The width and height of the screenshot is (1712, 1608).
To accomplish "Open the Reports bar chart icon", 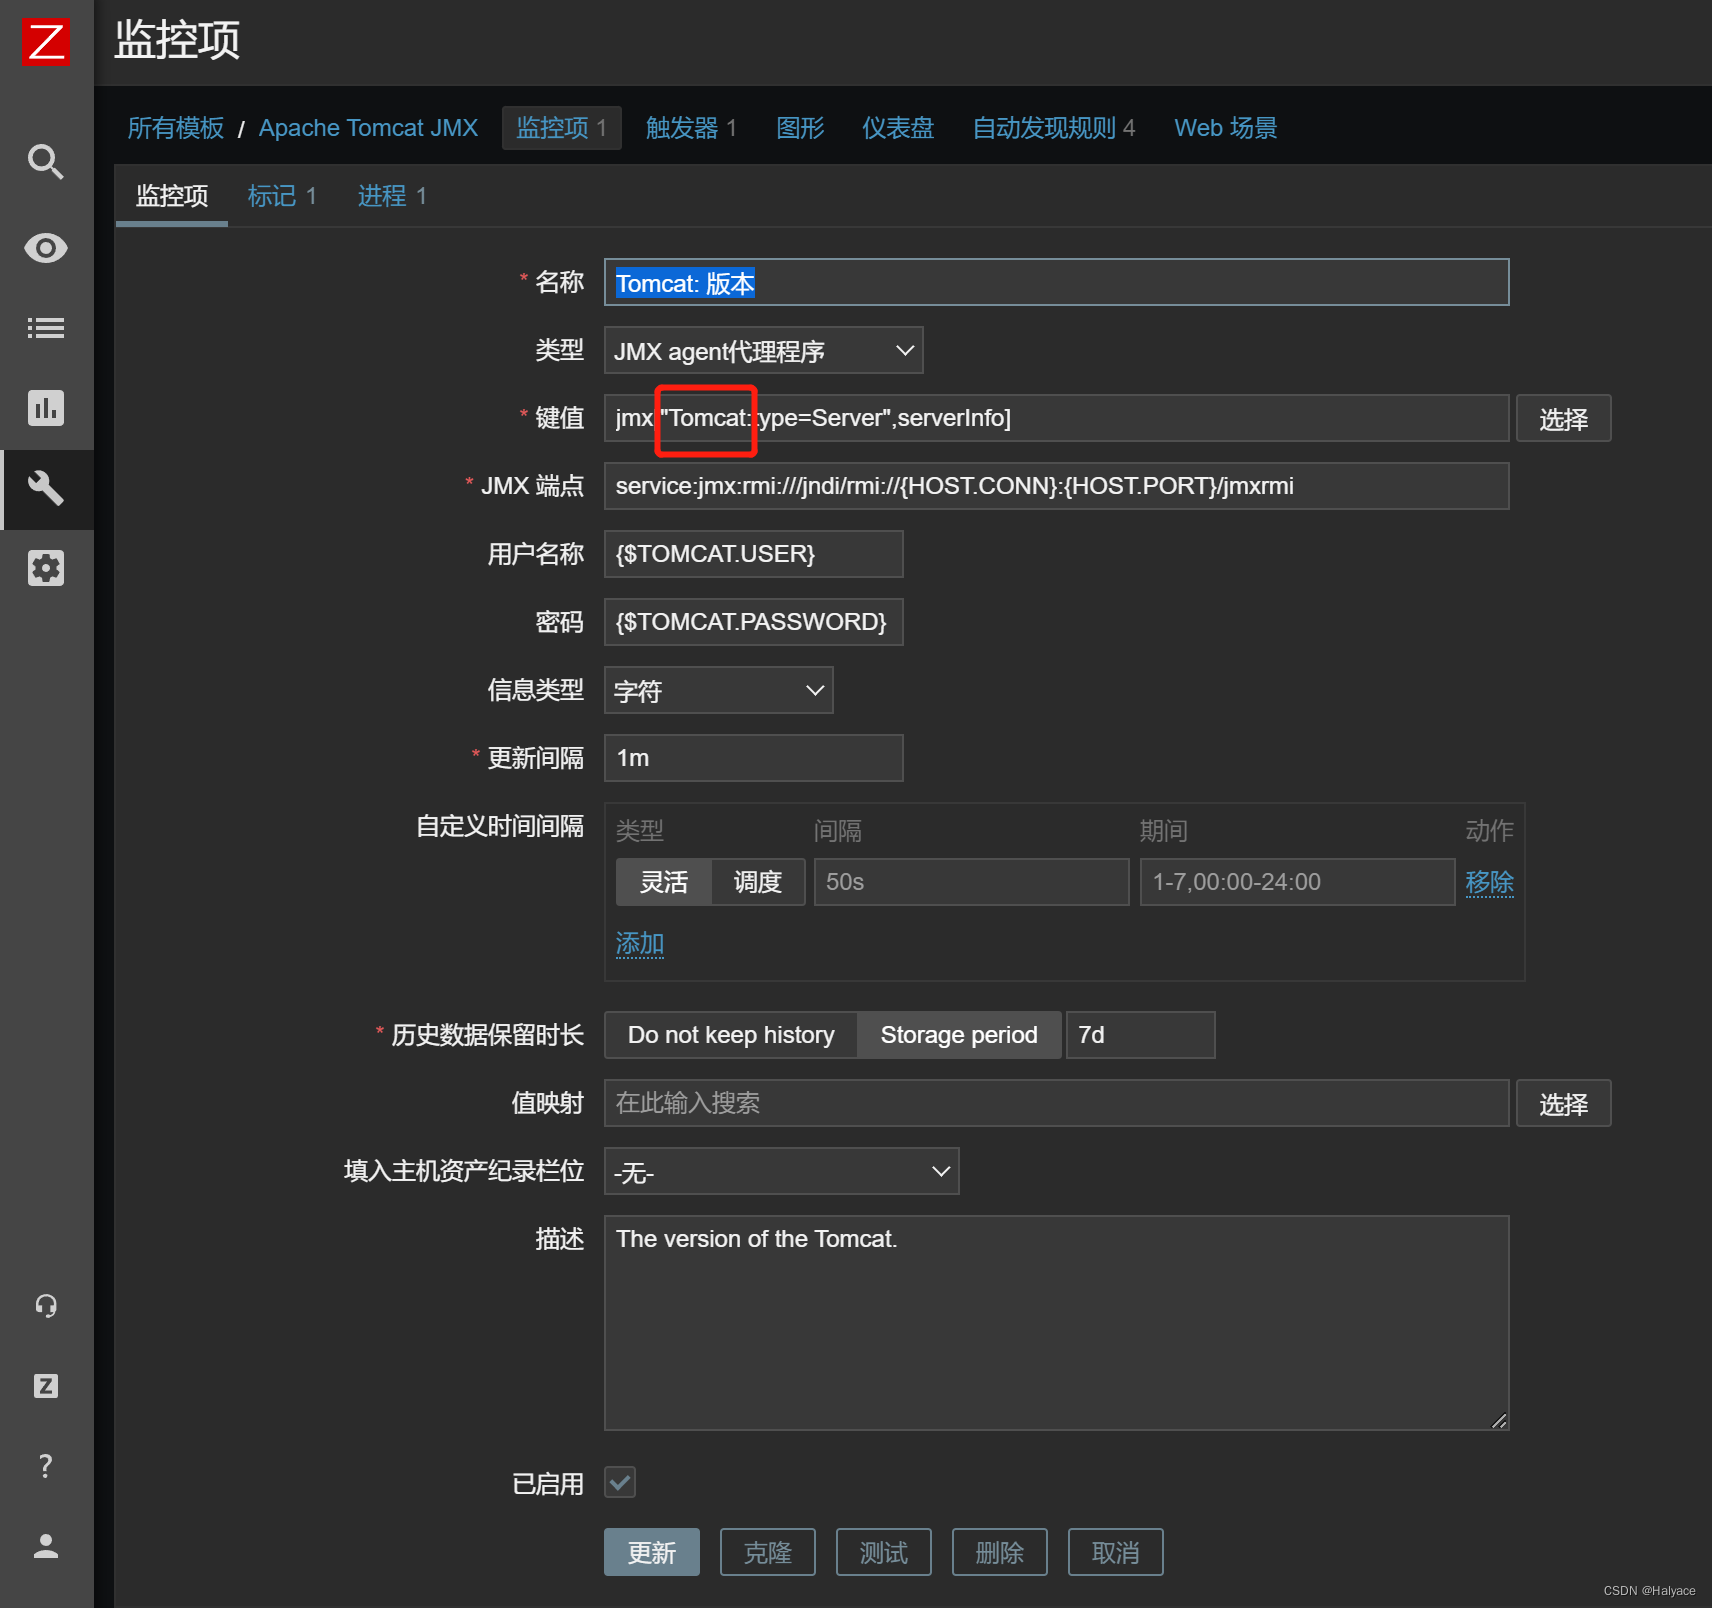I will pos(46,408).
